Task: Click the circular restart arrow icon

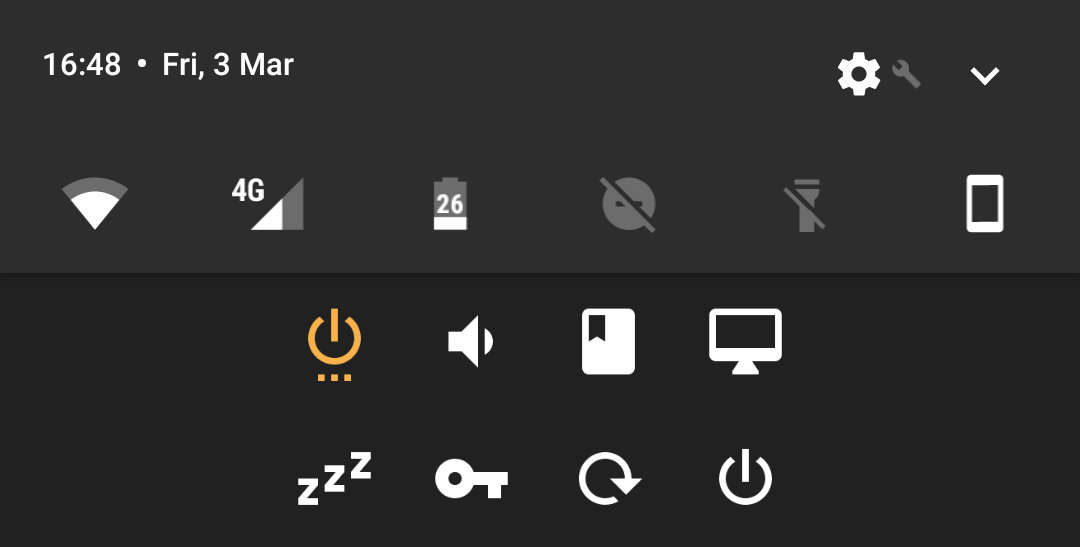Action: point(609,479)
